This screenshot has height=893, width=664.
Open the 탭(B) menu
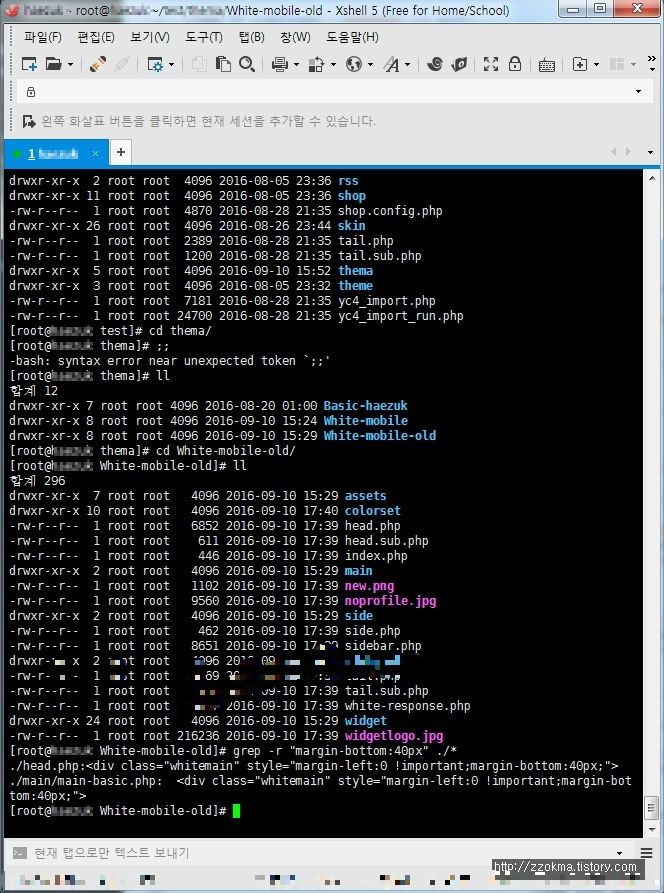(251, 37)
